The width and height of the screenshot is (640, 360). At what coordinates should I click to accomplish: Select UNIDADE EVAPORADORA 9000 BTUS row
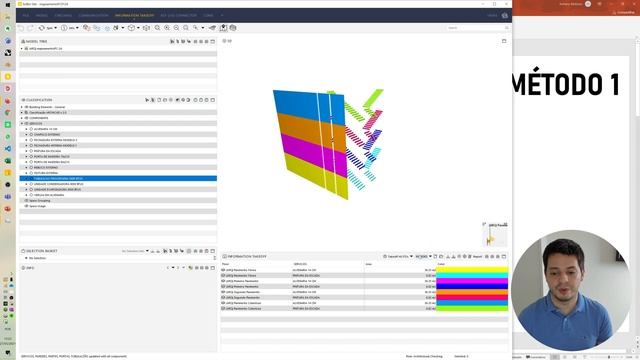tap(57, 189)
